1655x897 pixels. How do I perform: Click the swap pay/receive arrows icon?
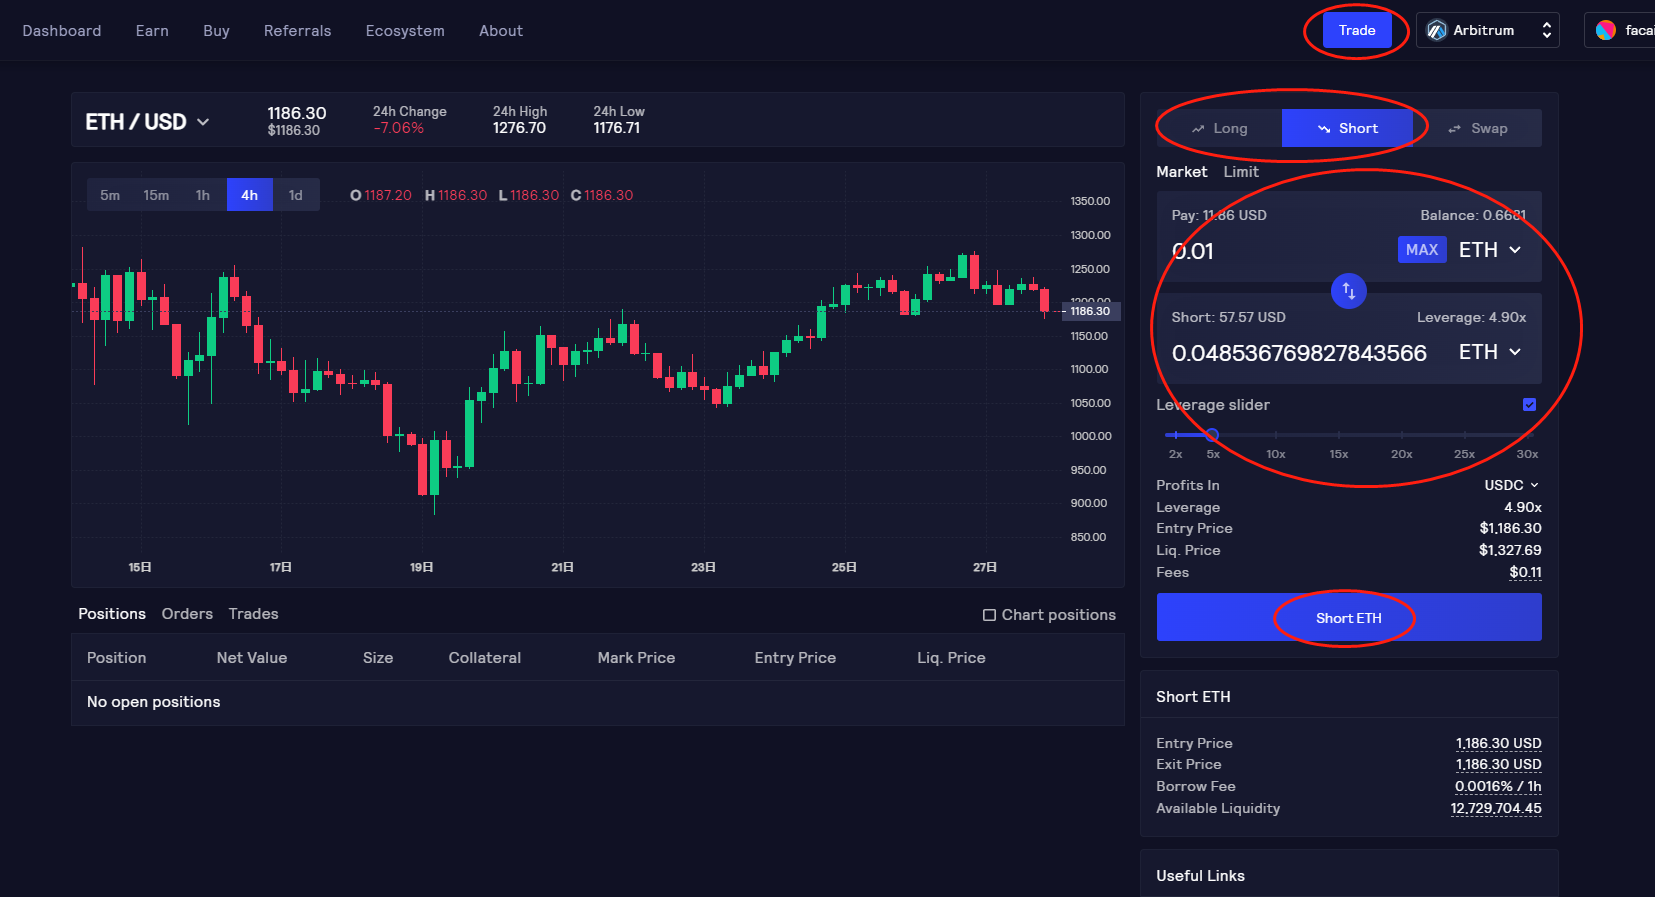(1348, 291)
